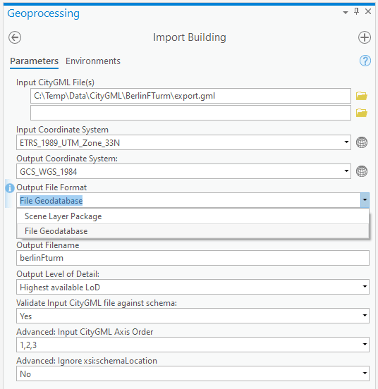Toggle auto-hide pin on Geoprocessing pane
The image size is (378, 389).
[x=357, y=12]
